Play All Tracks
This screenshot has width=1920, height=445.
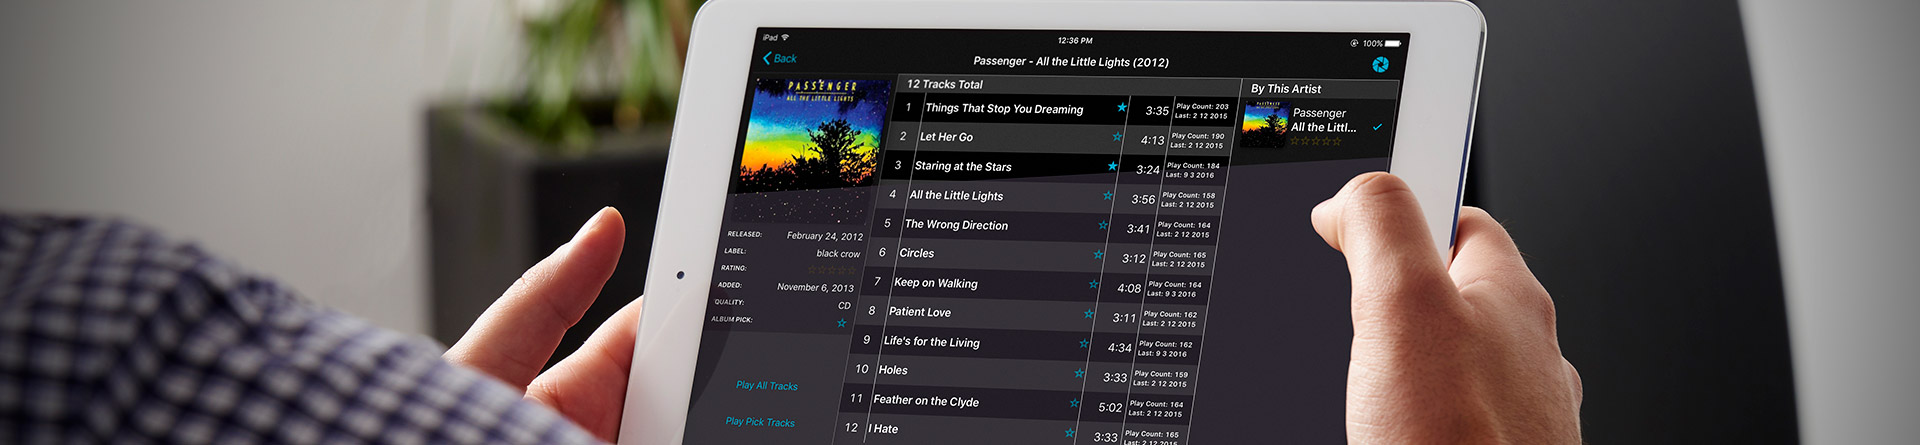(x=767, y=385)
